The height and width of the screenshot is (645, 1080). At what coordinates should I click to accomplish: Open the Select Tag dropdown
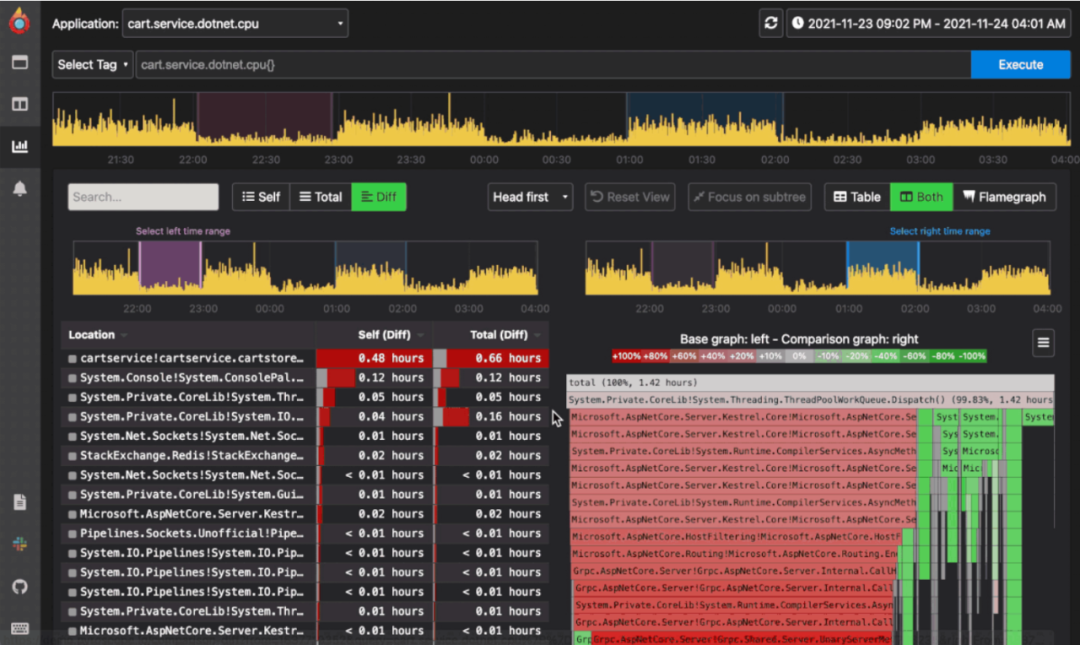(91, 63)
